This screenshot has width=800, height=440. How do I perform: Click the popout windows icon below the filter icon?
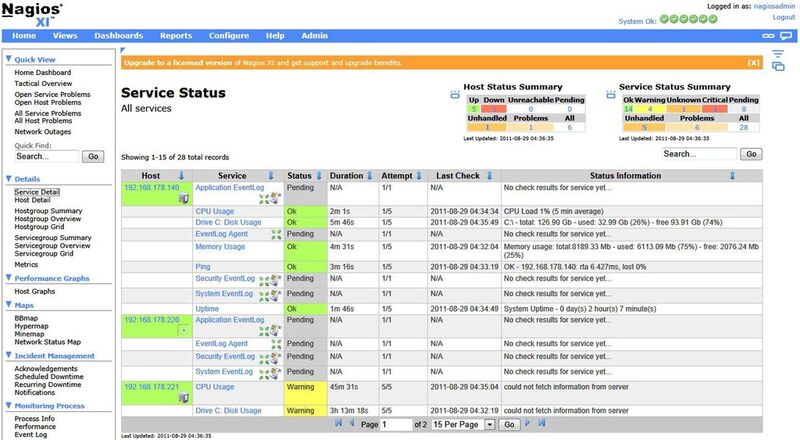(778, 68)
